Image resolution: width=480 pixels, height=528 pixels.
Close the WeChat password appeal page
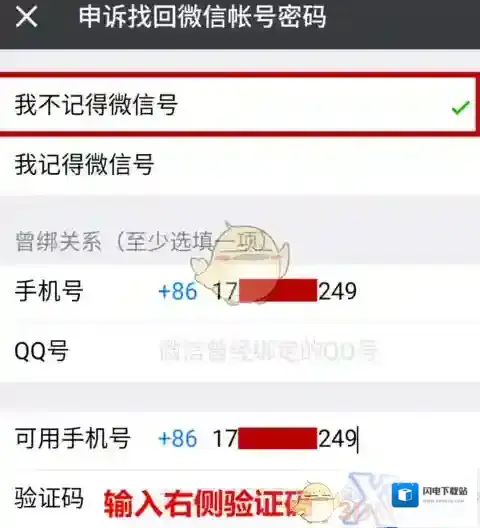[x=26, y=17]
